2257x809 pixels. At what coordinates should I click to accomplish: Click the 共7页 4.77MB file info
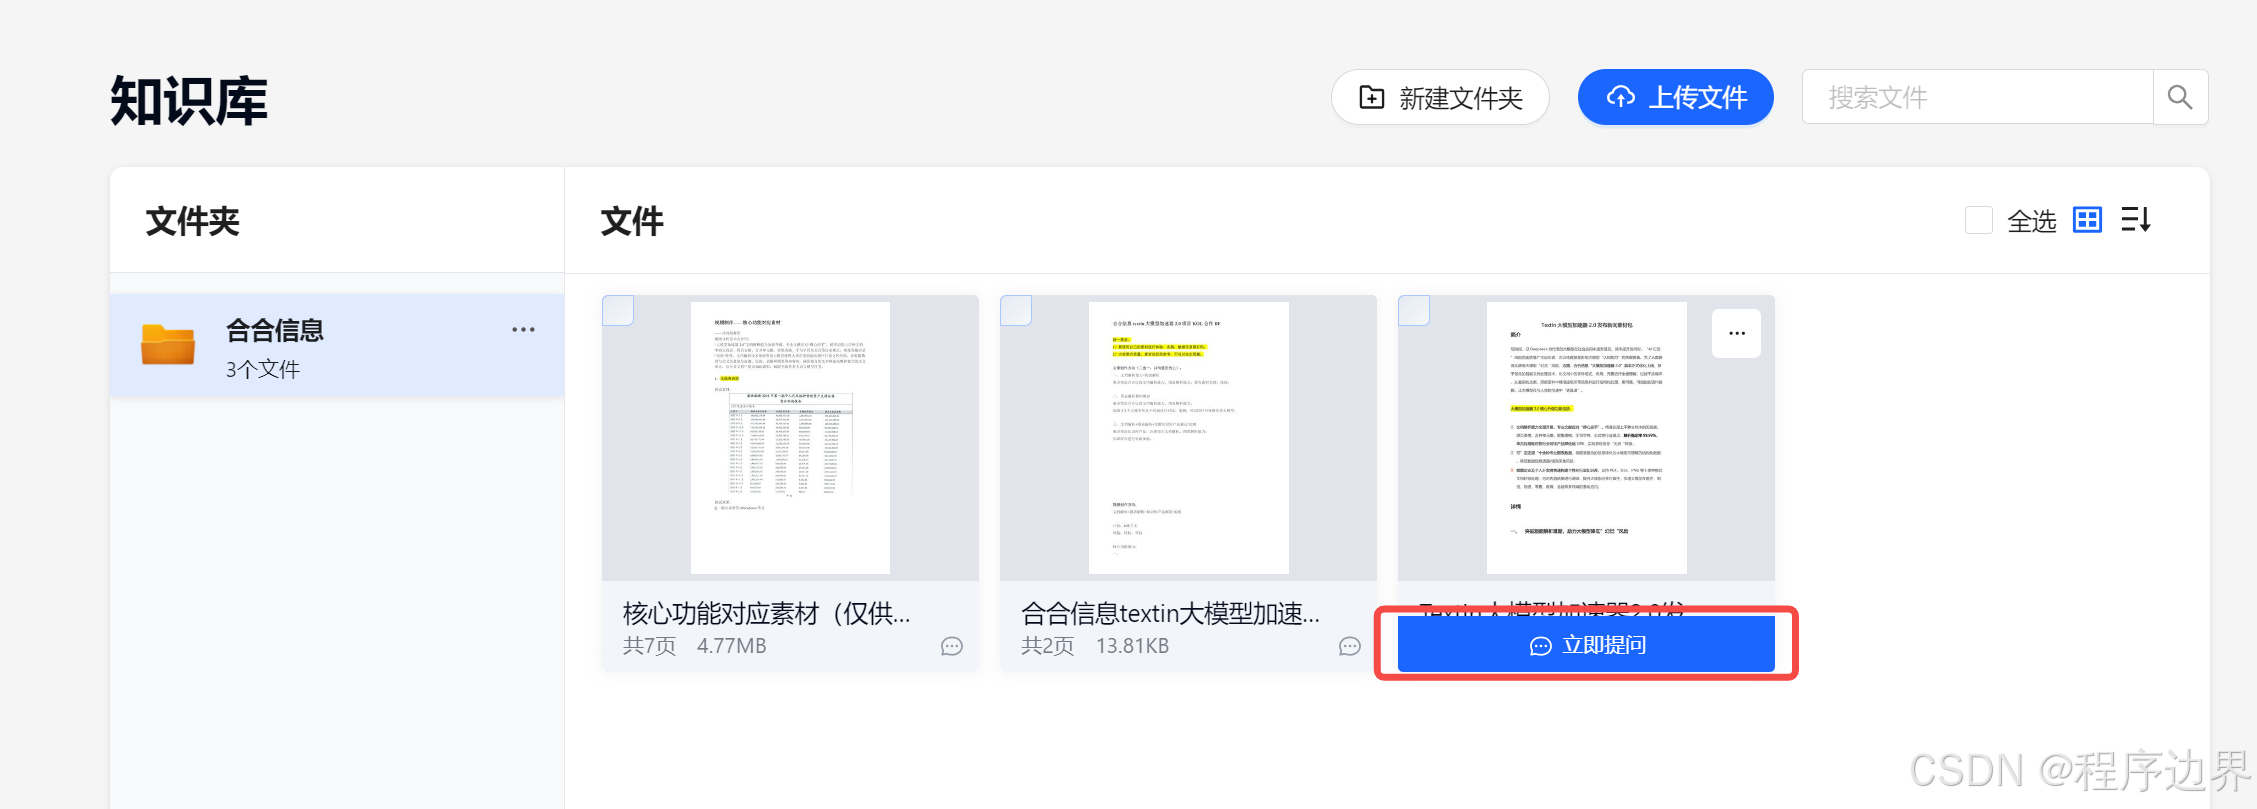pos(694,646)
